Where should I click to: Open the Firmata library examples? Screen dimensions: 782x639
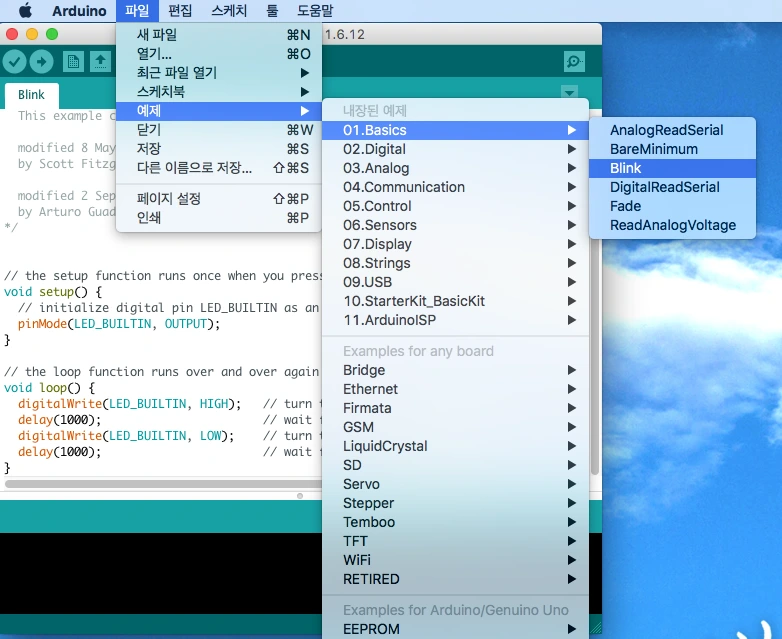(456, 408)
